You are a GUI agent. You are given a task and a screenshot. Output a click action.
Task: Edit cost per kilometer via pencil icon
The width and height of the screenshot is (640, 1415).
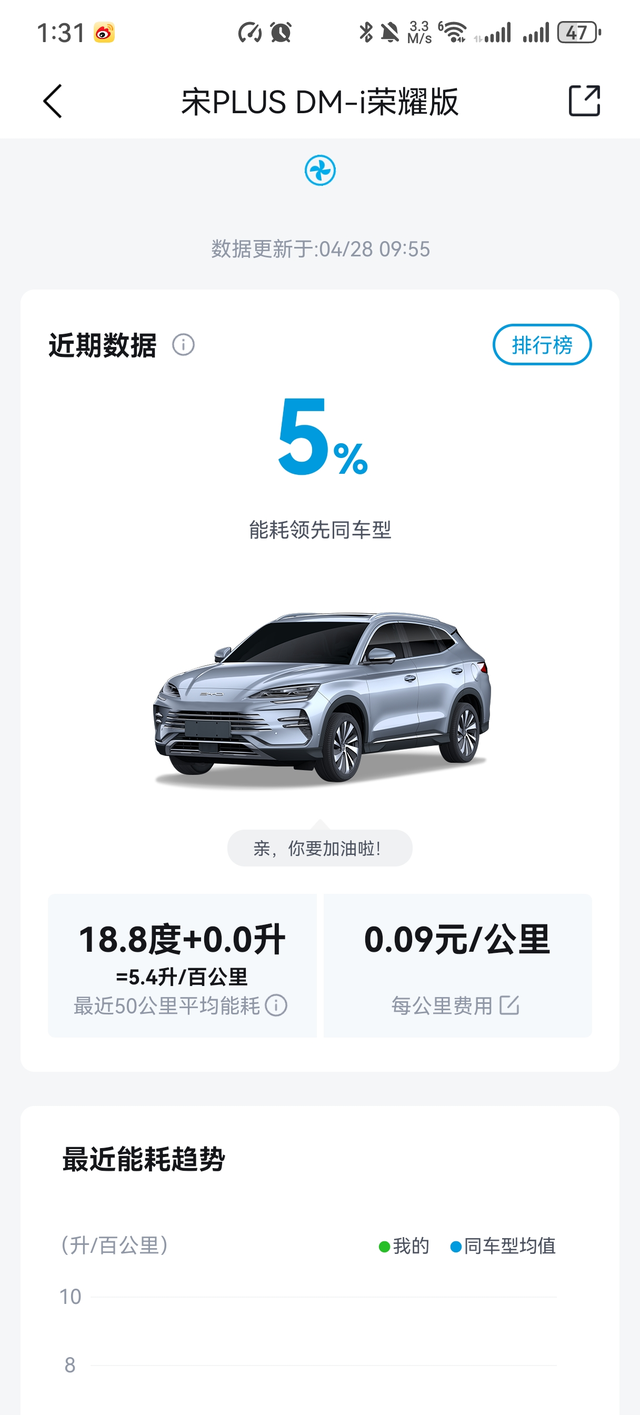[510, 1006]
